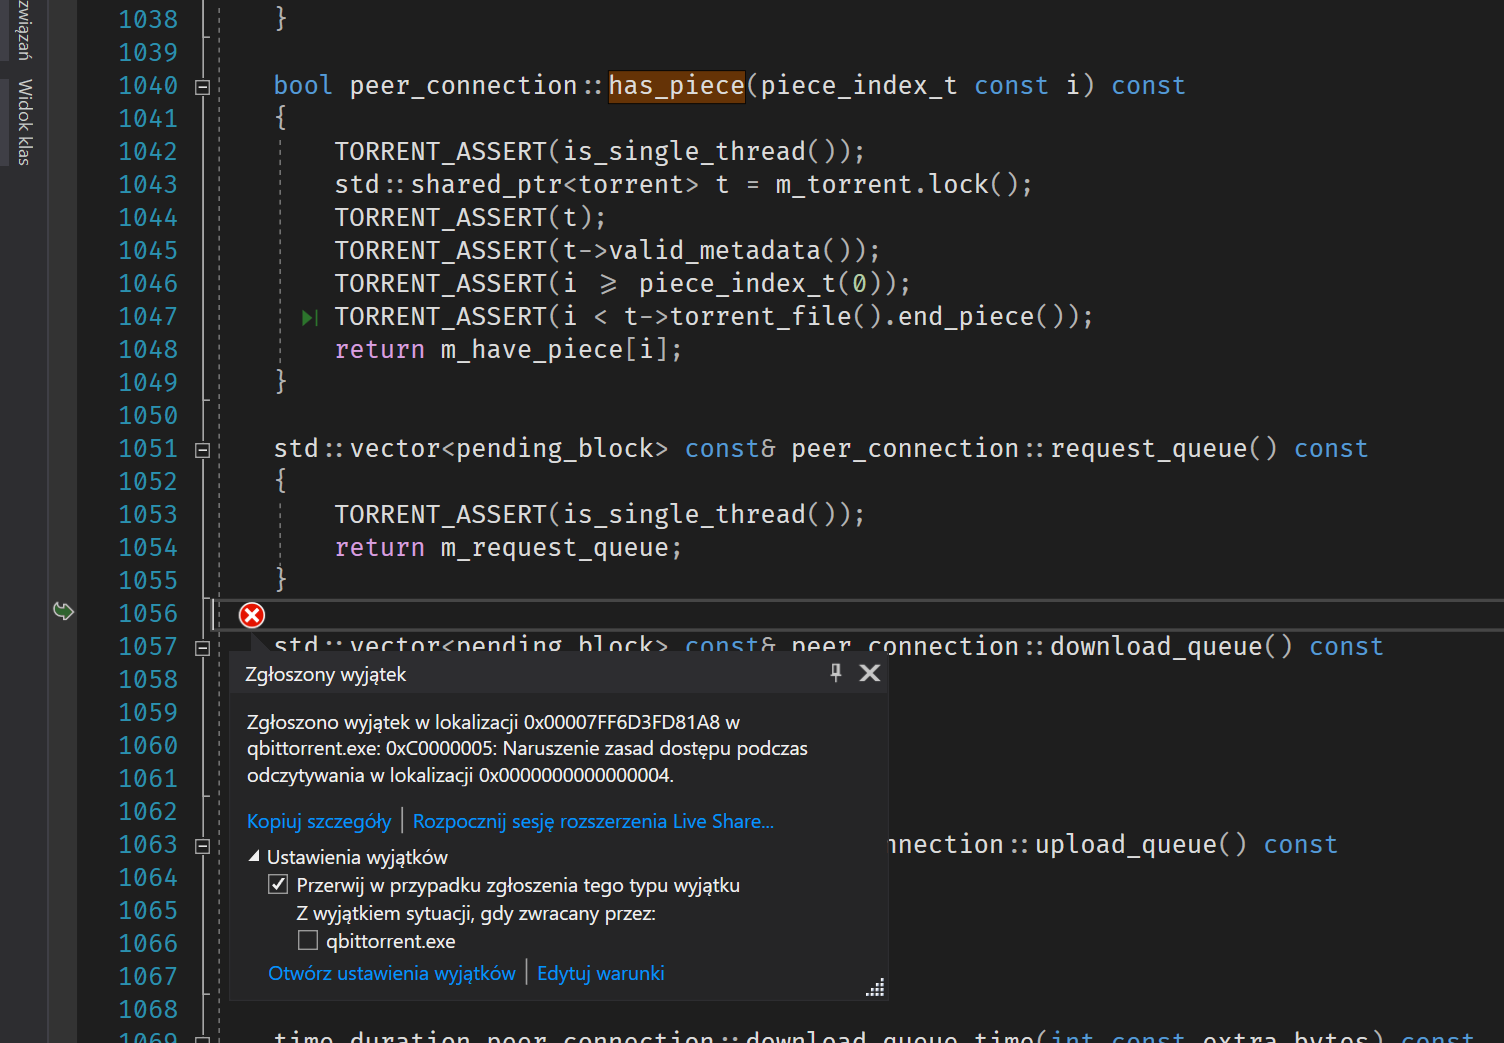Pin the Zgłoszony wyjątek exception popup

[x=836, y=673]
